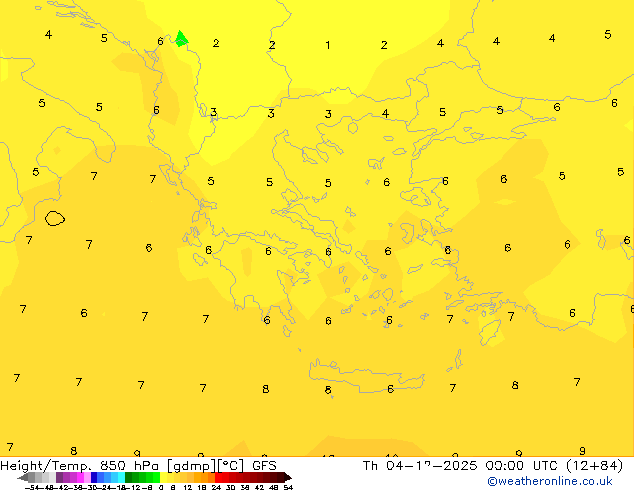The image size is (634, 490).
Task: Pick the bright yellow legend color at 0
Action: (163, 477)
